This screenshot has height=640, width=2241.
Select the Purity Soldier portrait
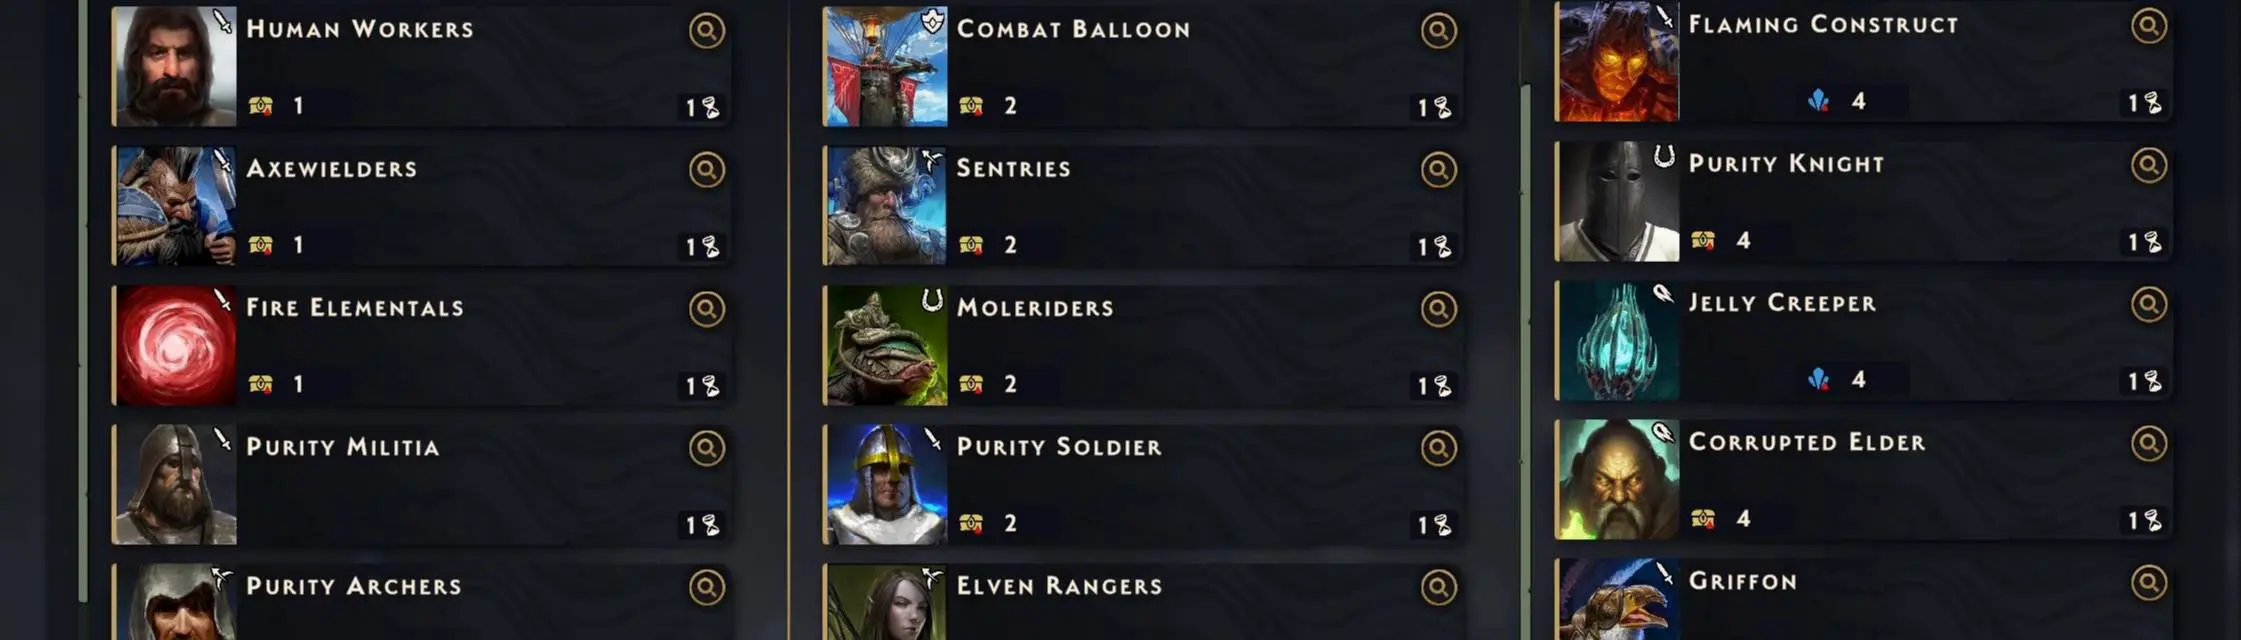885,484
